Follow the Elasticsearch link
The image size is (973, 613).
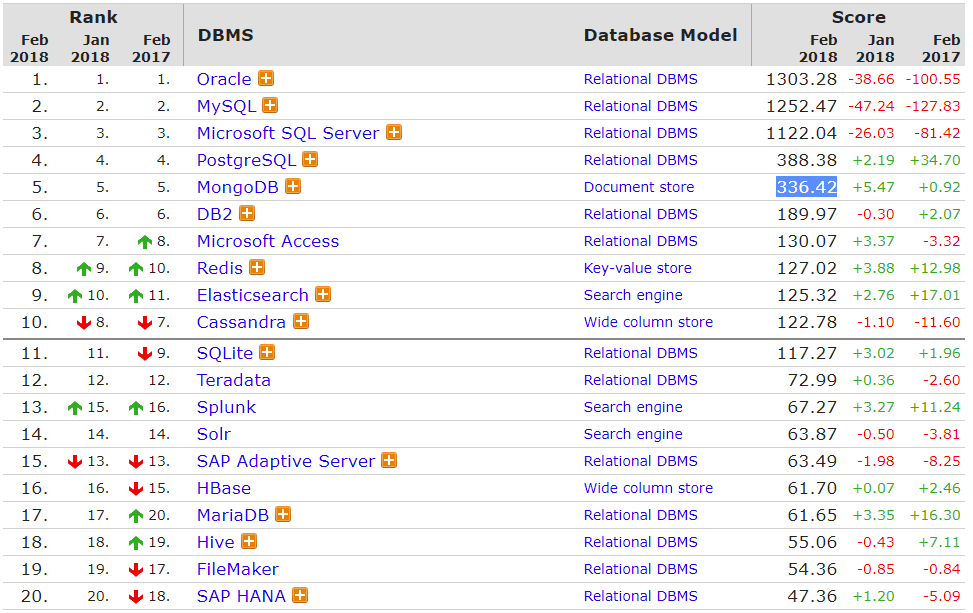pyautogui.click(x=253, y=295)
